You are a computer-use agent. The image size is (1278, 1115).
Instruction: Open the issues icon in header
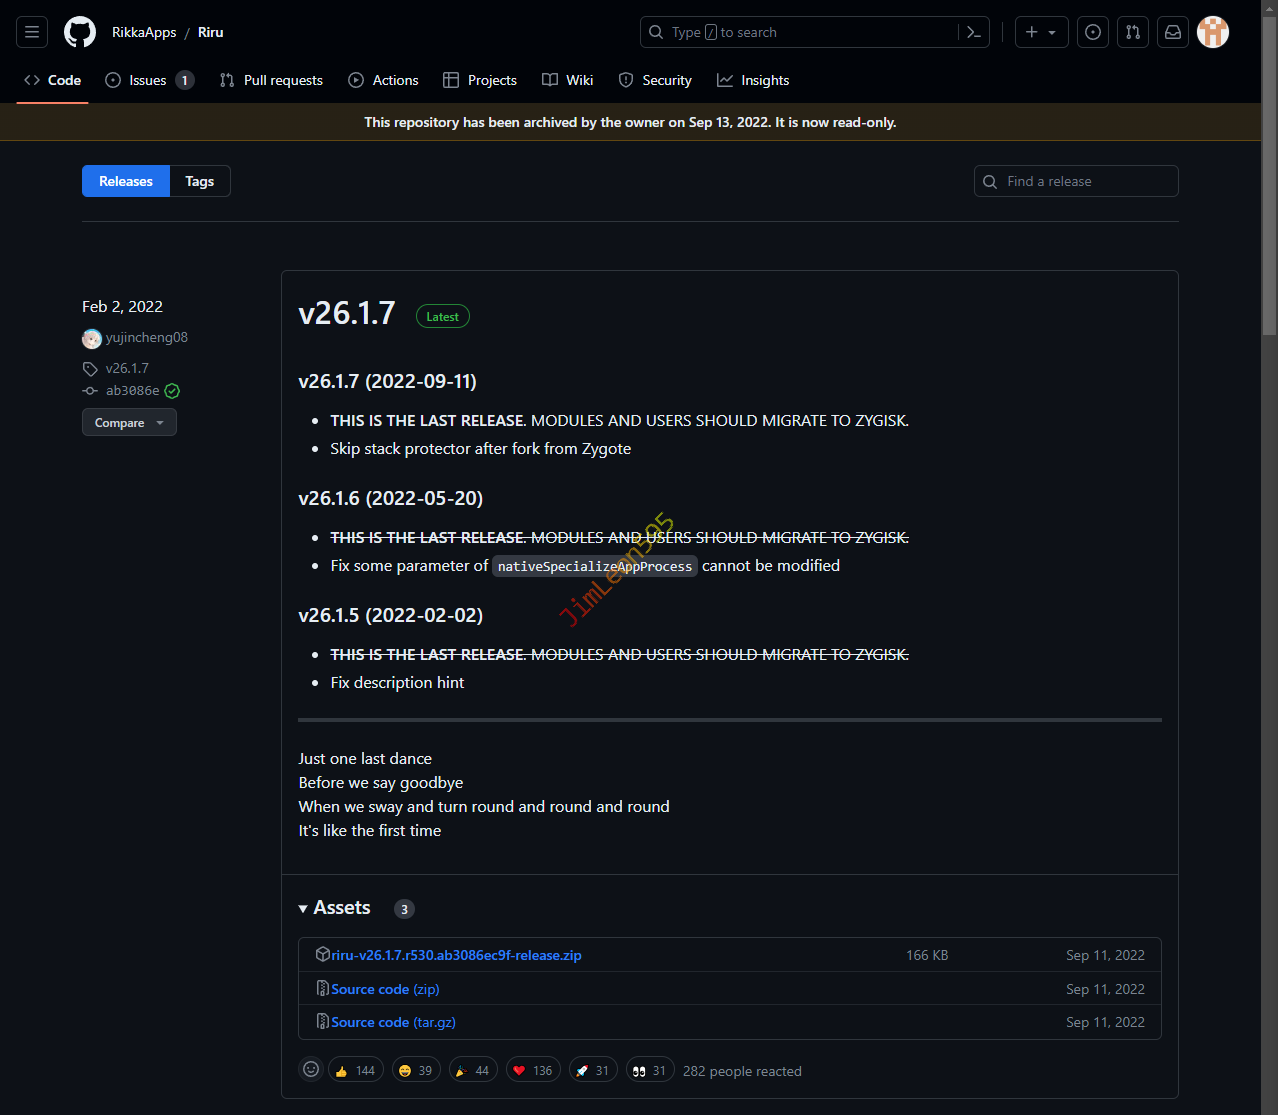click(1093, 32)
